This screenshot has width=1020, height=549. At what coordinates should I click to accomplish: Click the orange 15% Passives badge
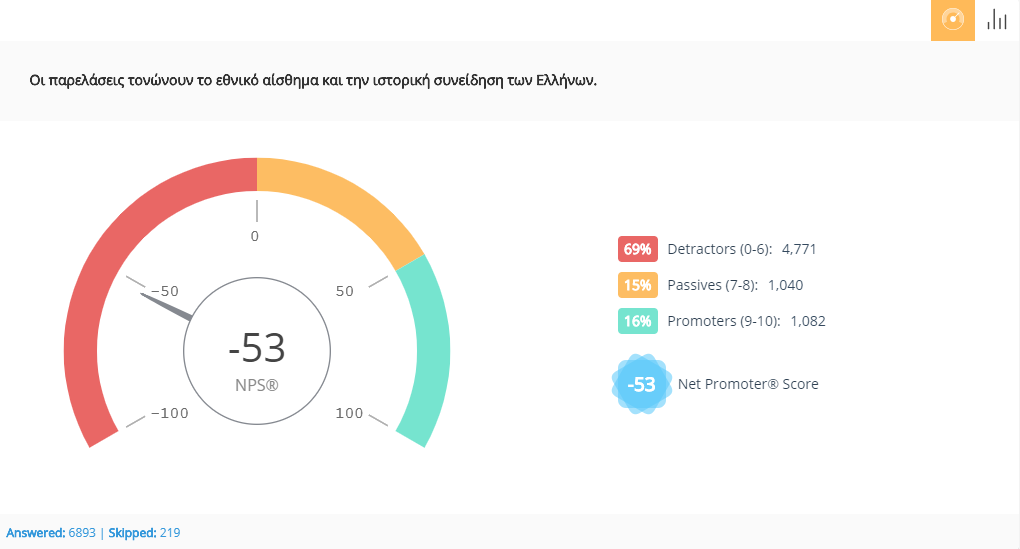[x=637, y=285]
